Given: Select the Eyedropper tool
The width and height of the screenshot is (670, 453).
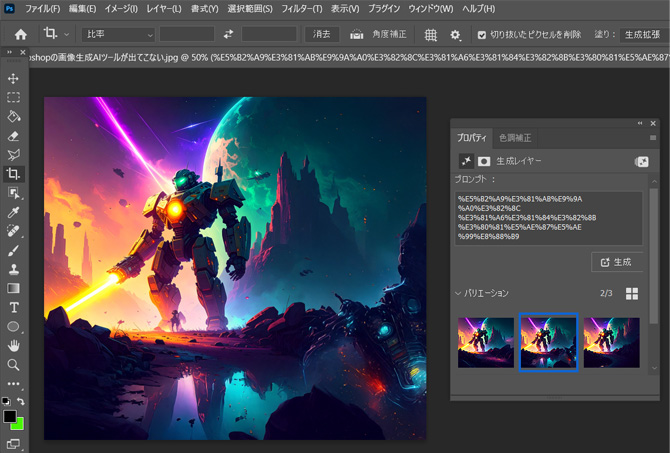Looking at the screenshot, I should pos(13,212).
